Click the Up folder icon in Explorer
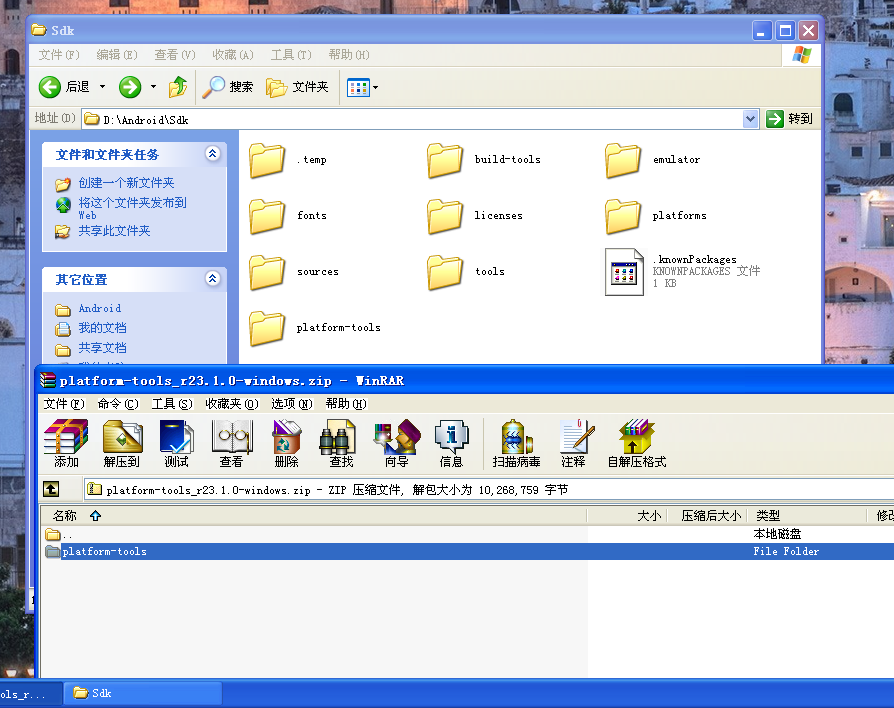Screen dimensions: 894x708 click(178, 87)
